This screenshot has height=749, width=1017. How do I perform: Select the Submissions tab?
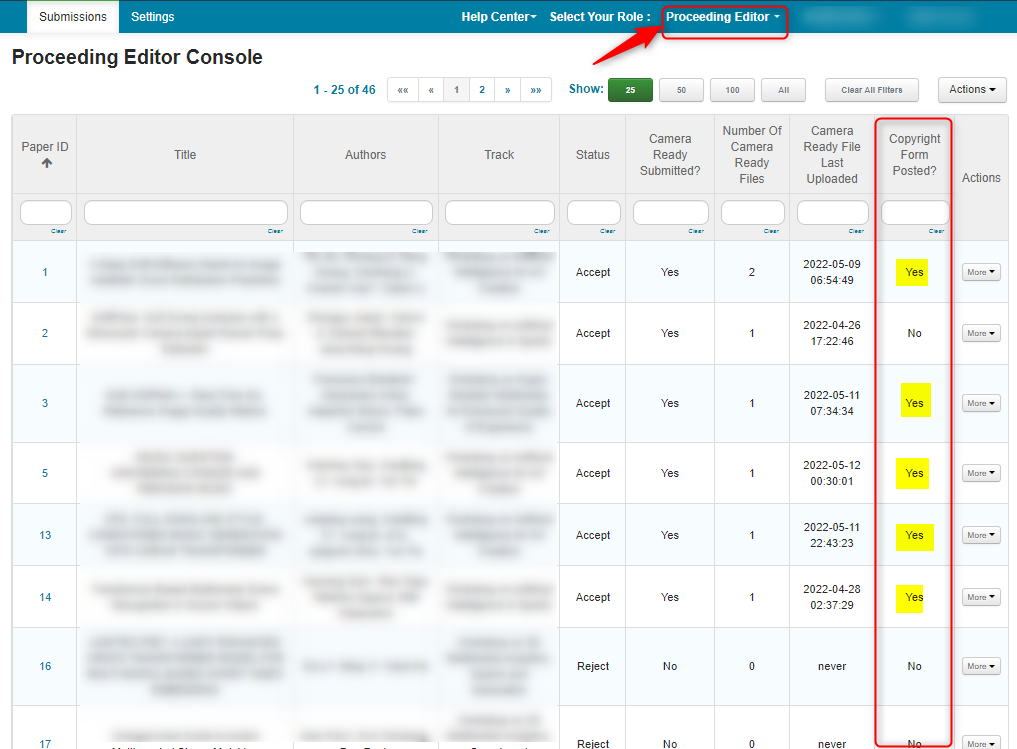tap(73, 17)
